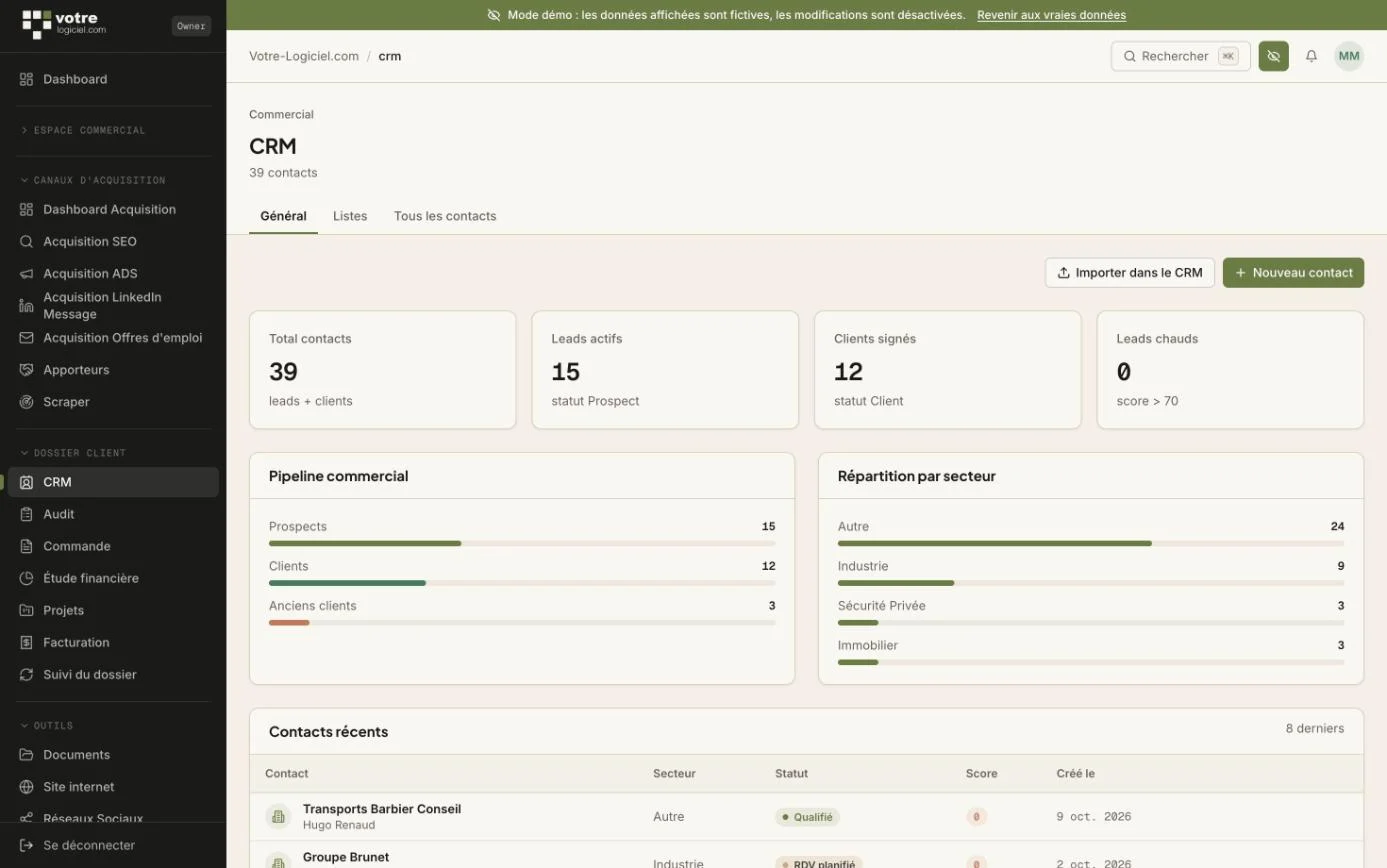The image size is (1387, 868).
Task: Click the Qualifié status badge
Action: coord(807,817)
